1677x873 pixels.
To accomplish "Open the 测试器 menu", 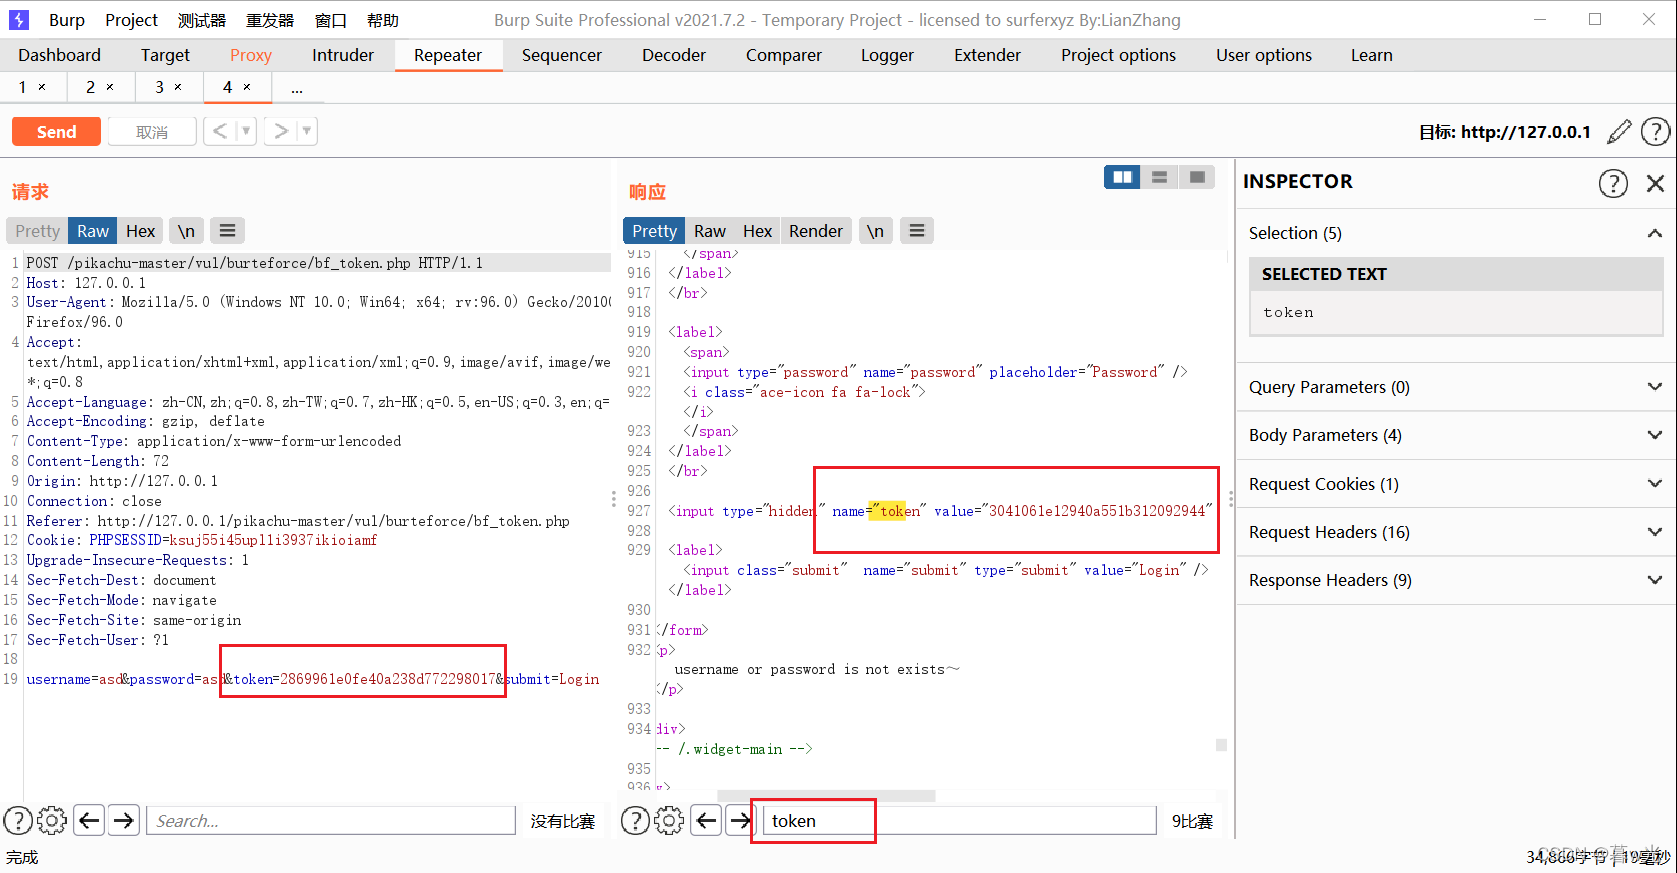I will [x=202, y=20].
